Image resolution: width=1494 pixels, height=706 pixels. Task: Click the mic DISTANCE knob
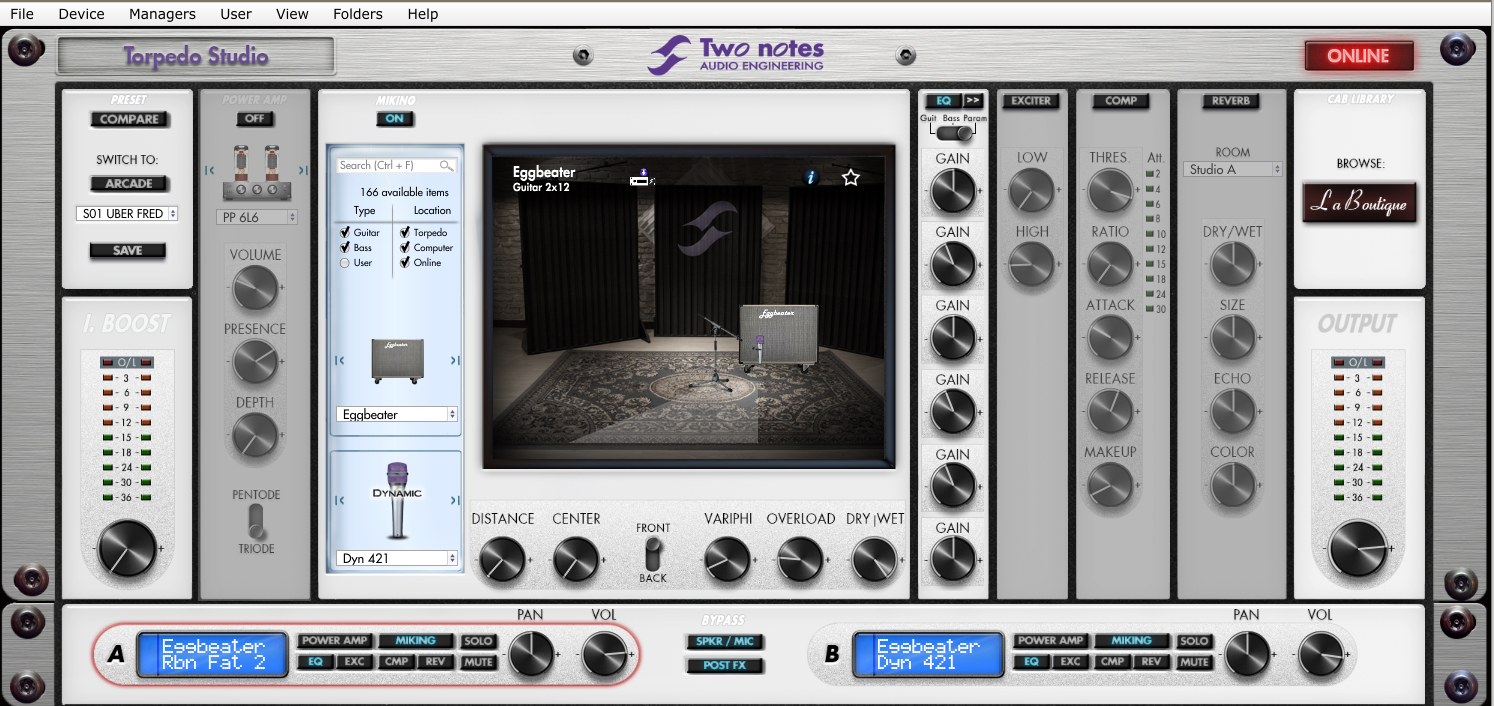(502, 559)
